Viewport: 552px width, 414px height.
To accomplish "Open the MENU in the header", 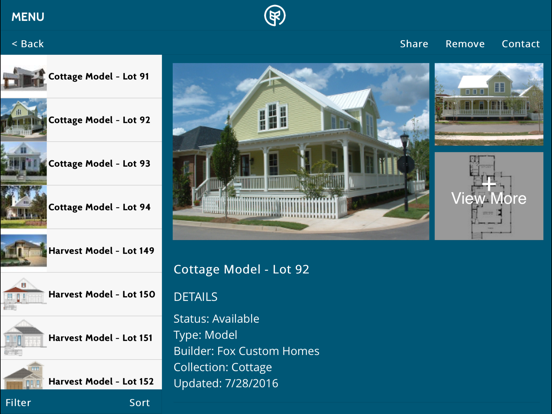I will point(28,17).
